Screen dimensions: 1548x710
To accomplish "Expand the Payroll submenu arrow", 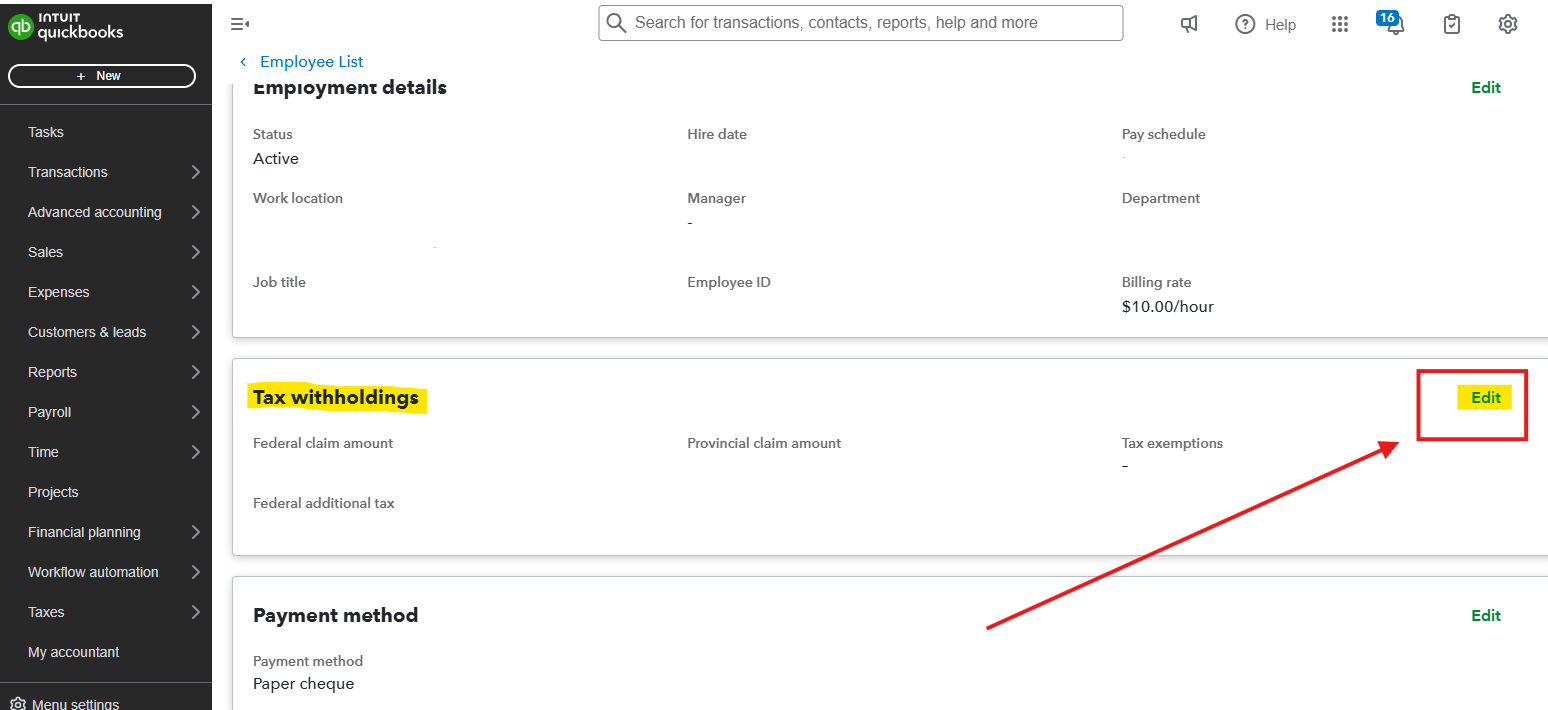I will (x=196, y=412).
